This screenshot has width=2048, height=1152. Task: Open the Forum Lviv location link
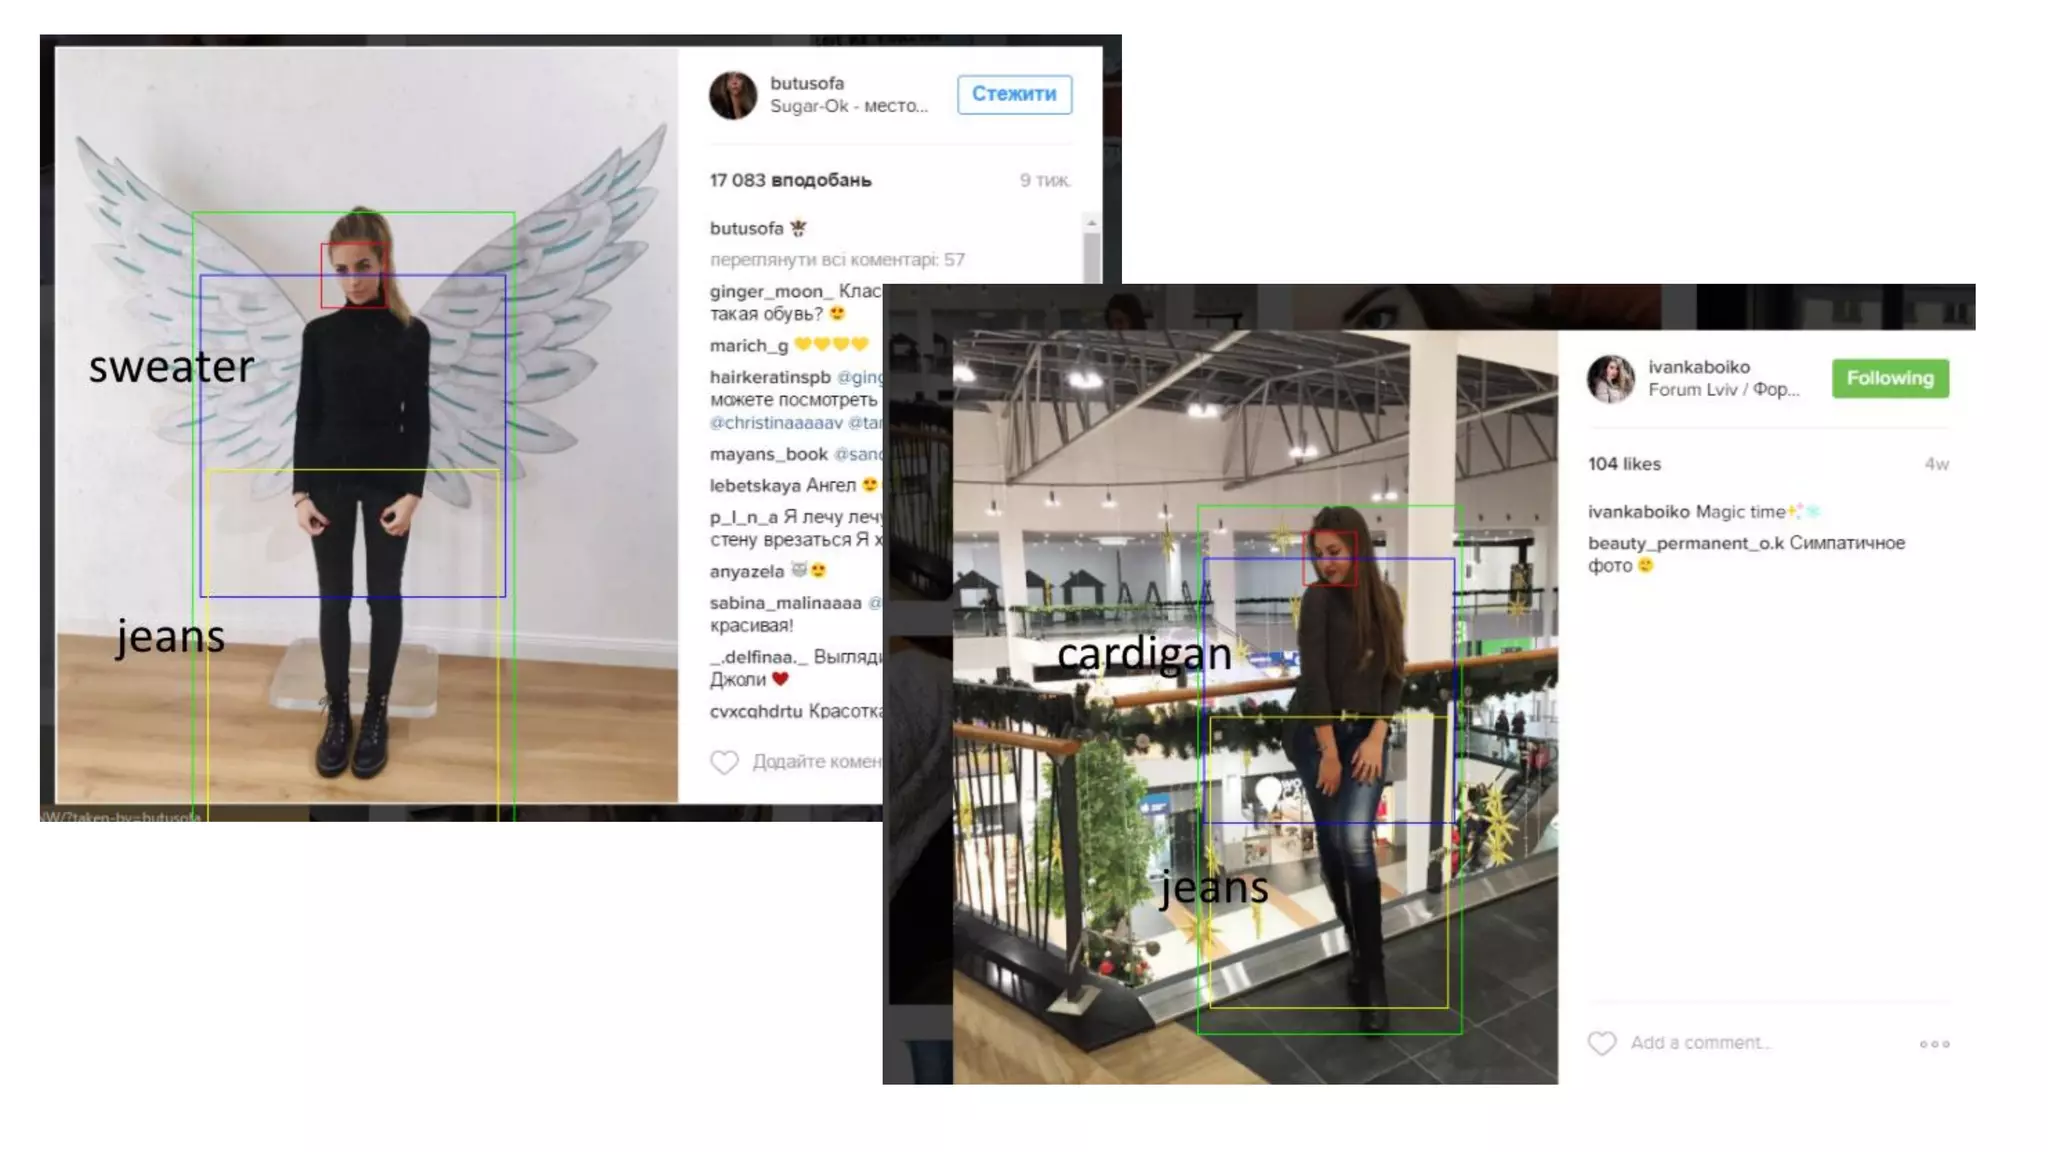[x=1723, y=390]
